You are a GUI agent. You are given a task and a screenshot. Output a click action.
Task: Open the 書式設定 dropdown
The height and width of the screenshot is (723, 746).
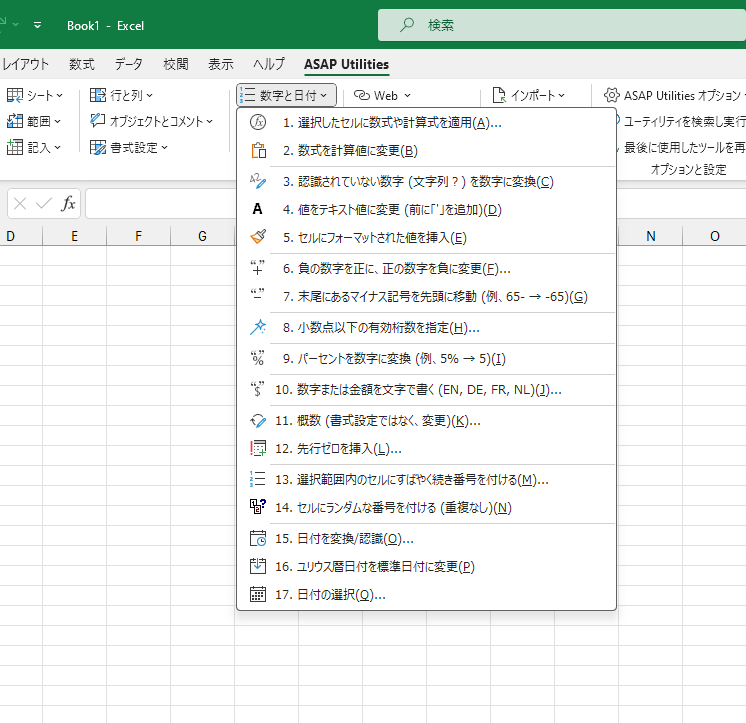pos(129,147)
